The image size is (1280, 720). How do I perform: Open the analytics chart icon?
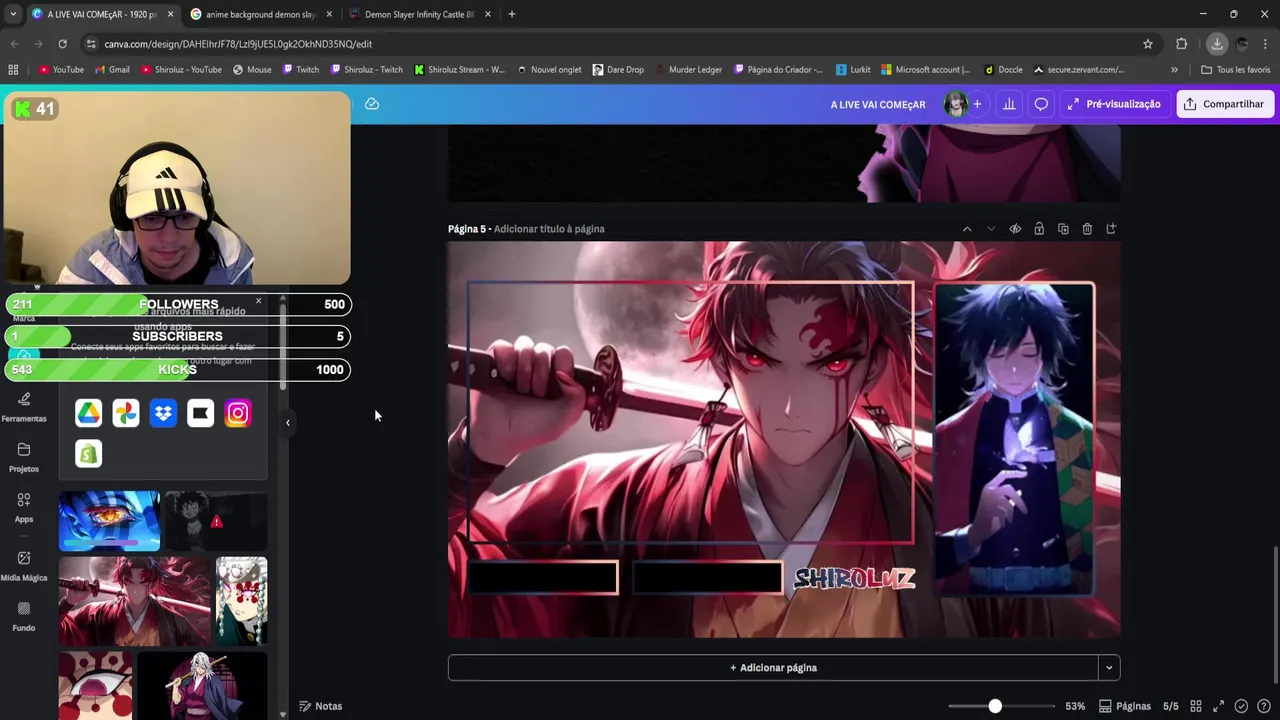tap(1009, 104)
